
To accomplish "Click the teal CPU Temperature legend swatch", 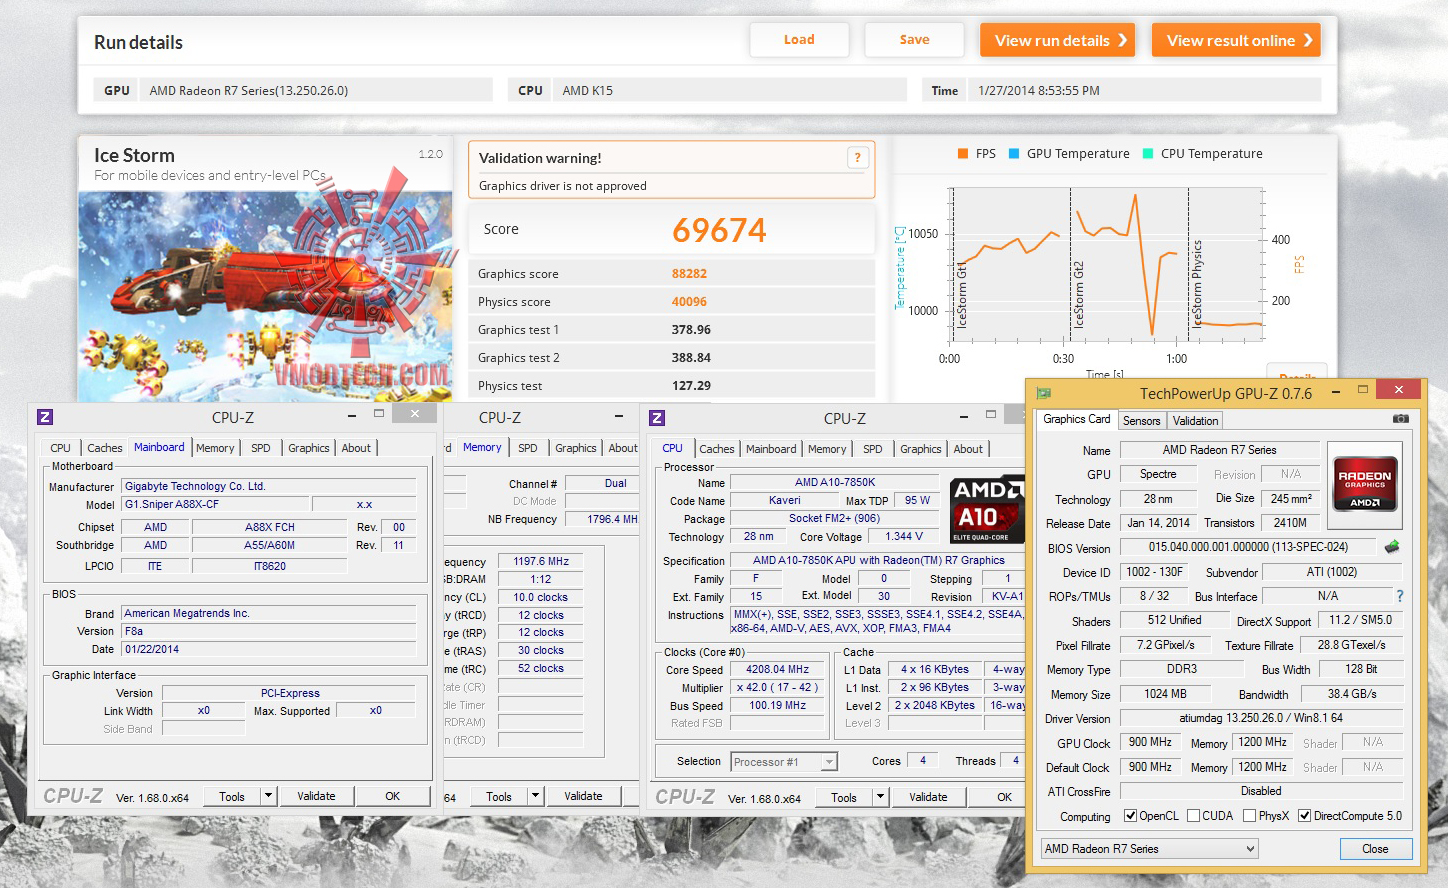I will [x=1148, y=153].
